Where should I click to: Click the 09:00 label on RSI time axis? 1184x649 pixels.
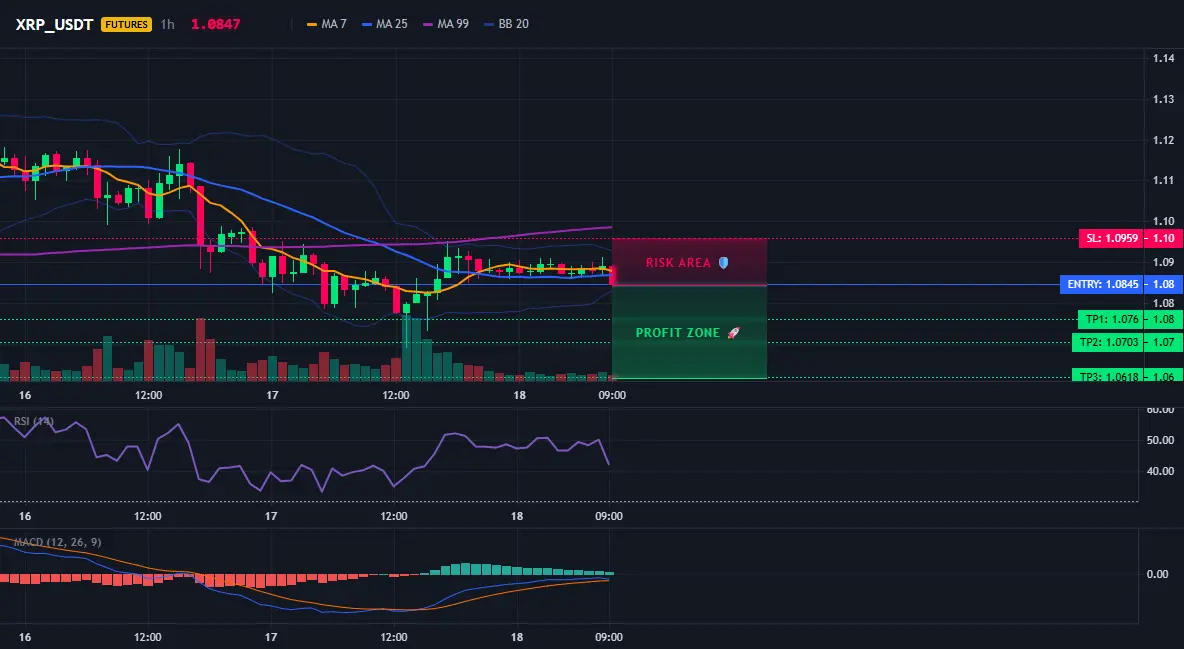click(x=609, y=516)
